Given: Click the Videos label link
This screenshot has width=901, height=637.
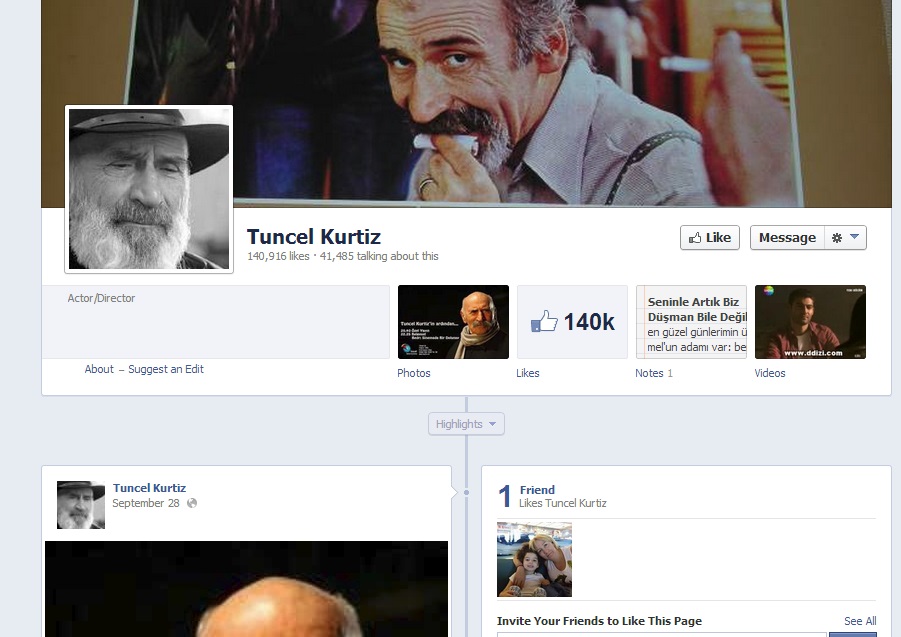Looking at the screenshot, I should [770, 373].
